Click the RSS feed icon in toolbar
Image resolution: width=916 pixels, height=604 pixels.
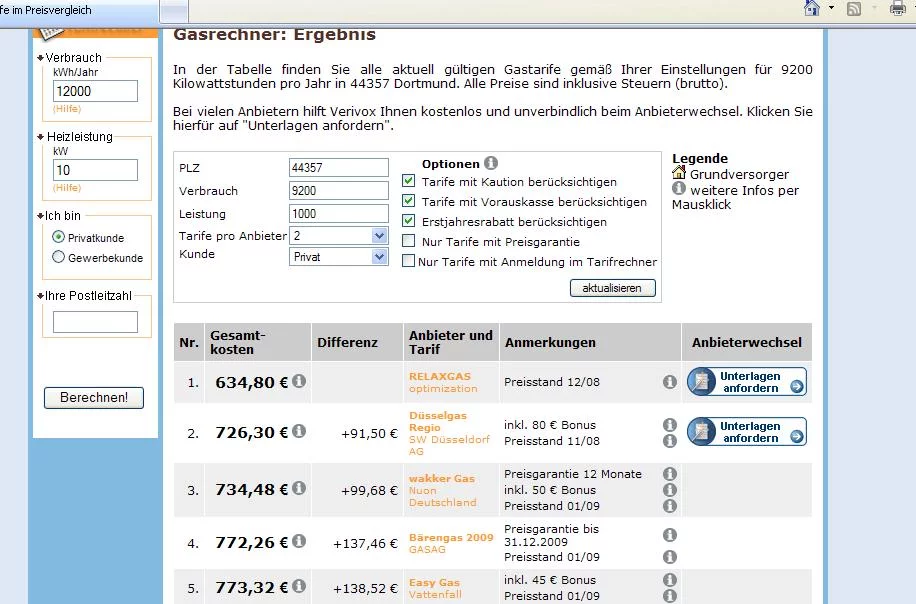click(854, 9)
